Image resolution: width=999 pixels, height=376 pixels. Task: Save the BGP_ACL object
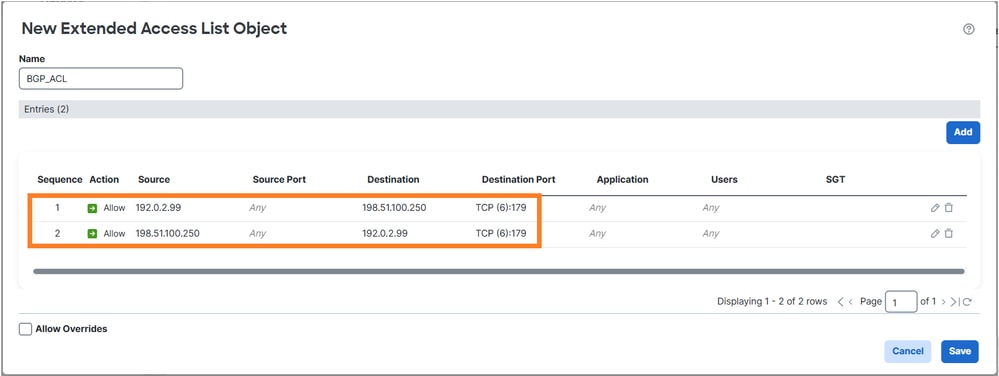click(959, 351)
